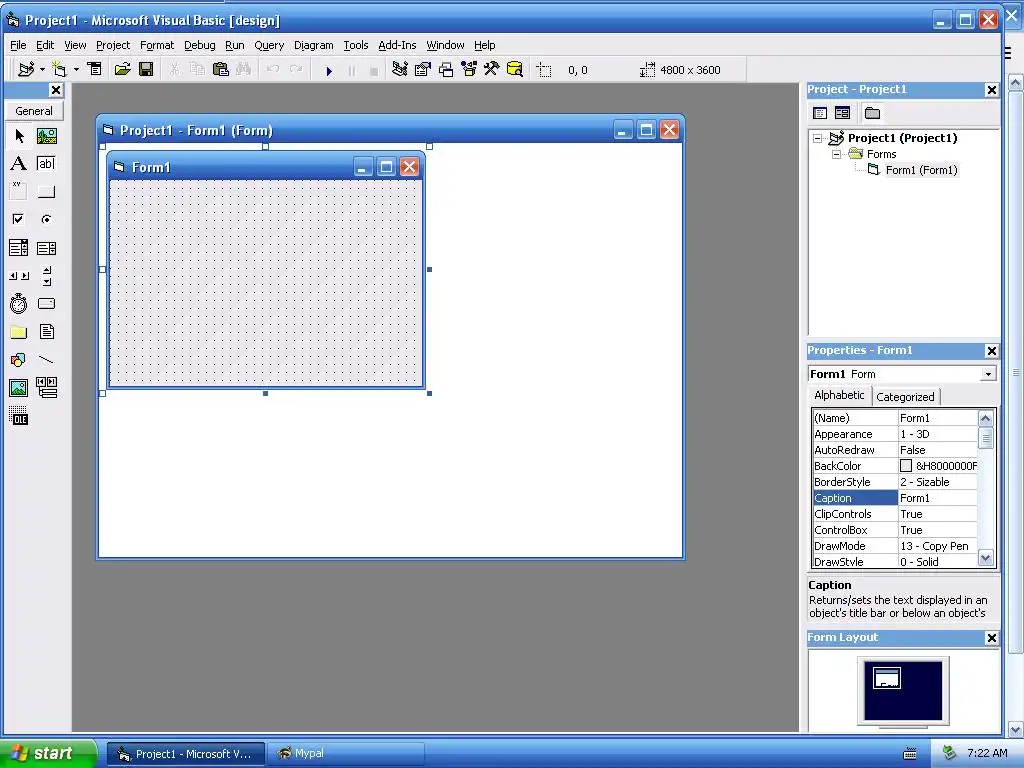Select the Label tool
The image size is (1024, 768).
point(19,163)
